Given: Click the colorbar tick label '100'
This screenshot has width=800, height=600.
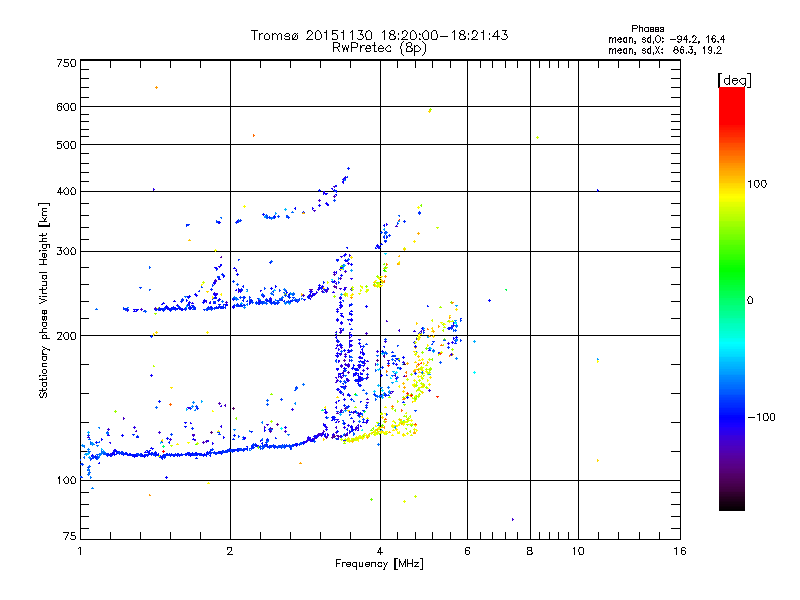Looking at the screenshot, I should [x=757, y=184].
